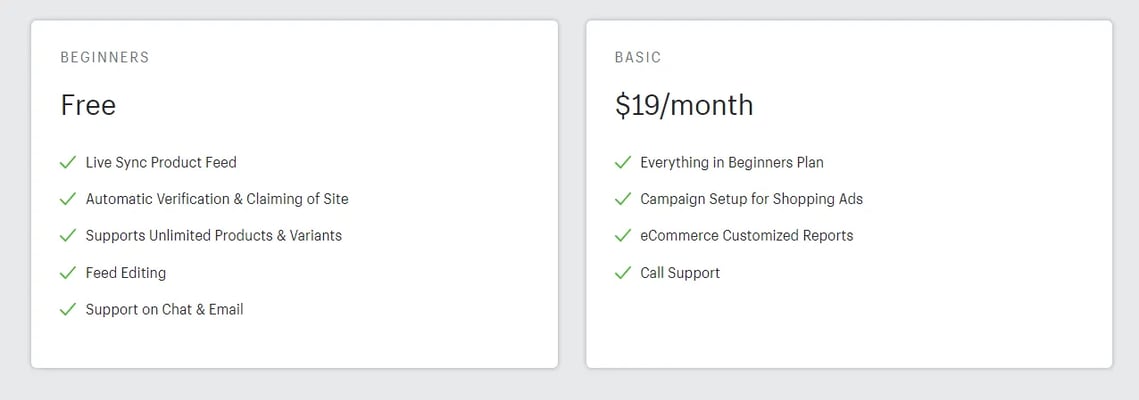
Task: Click Automatic Verification & Claiming of Site text
Action: [x=217, y=199]
